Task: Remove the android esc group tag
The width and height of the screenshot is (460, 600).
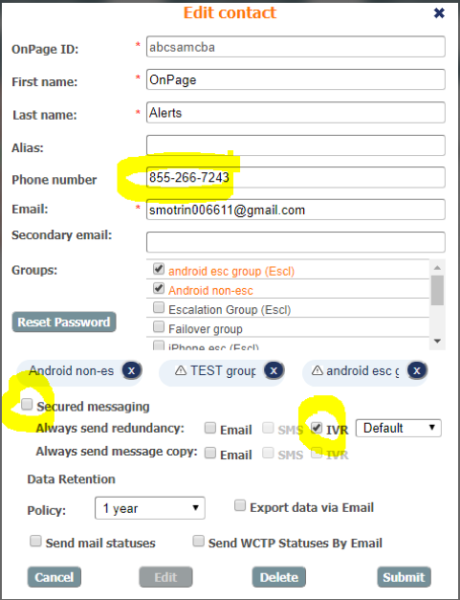Action: 416,370
